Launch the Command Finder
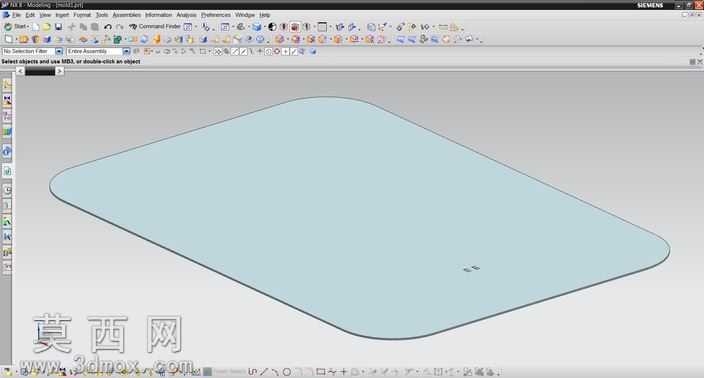 (155, 27)
